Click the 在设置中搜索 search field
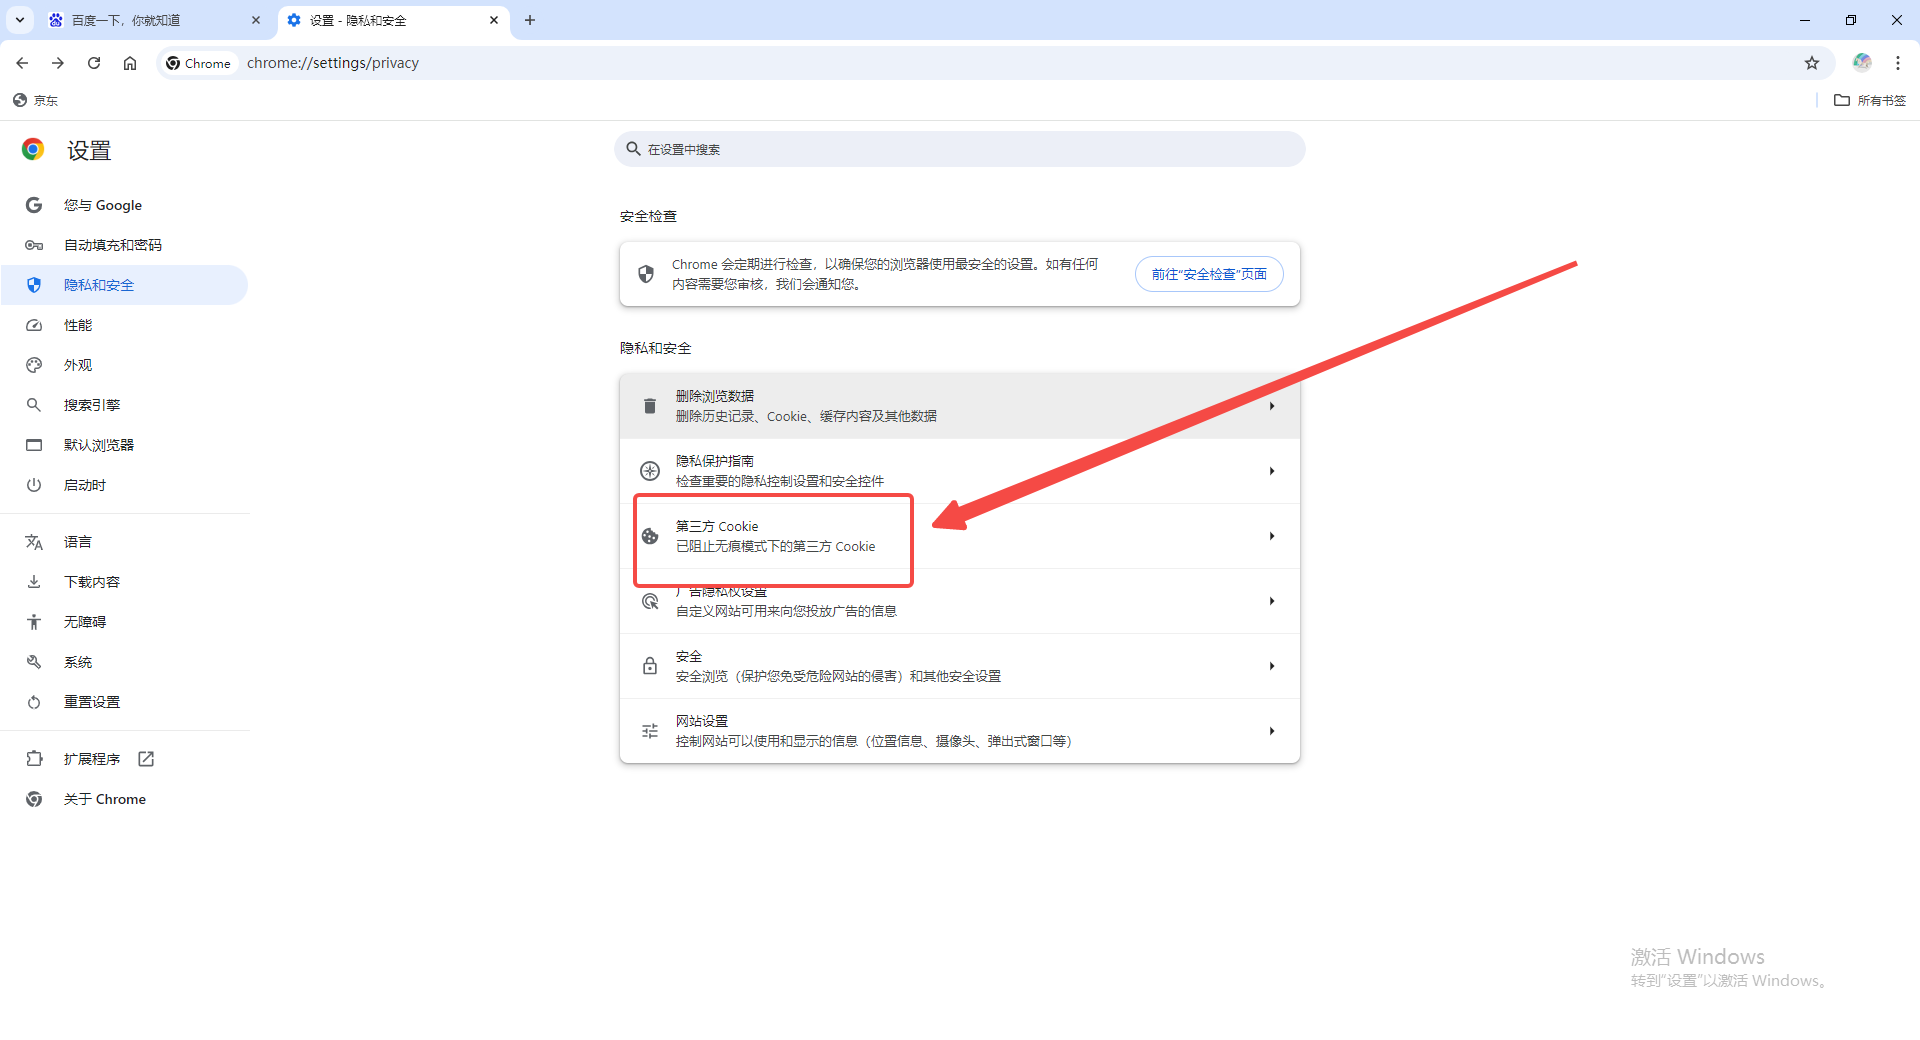The height and width of the screenshot is (1040, 1920). click(960, 149)
